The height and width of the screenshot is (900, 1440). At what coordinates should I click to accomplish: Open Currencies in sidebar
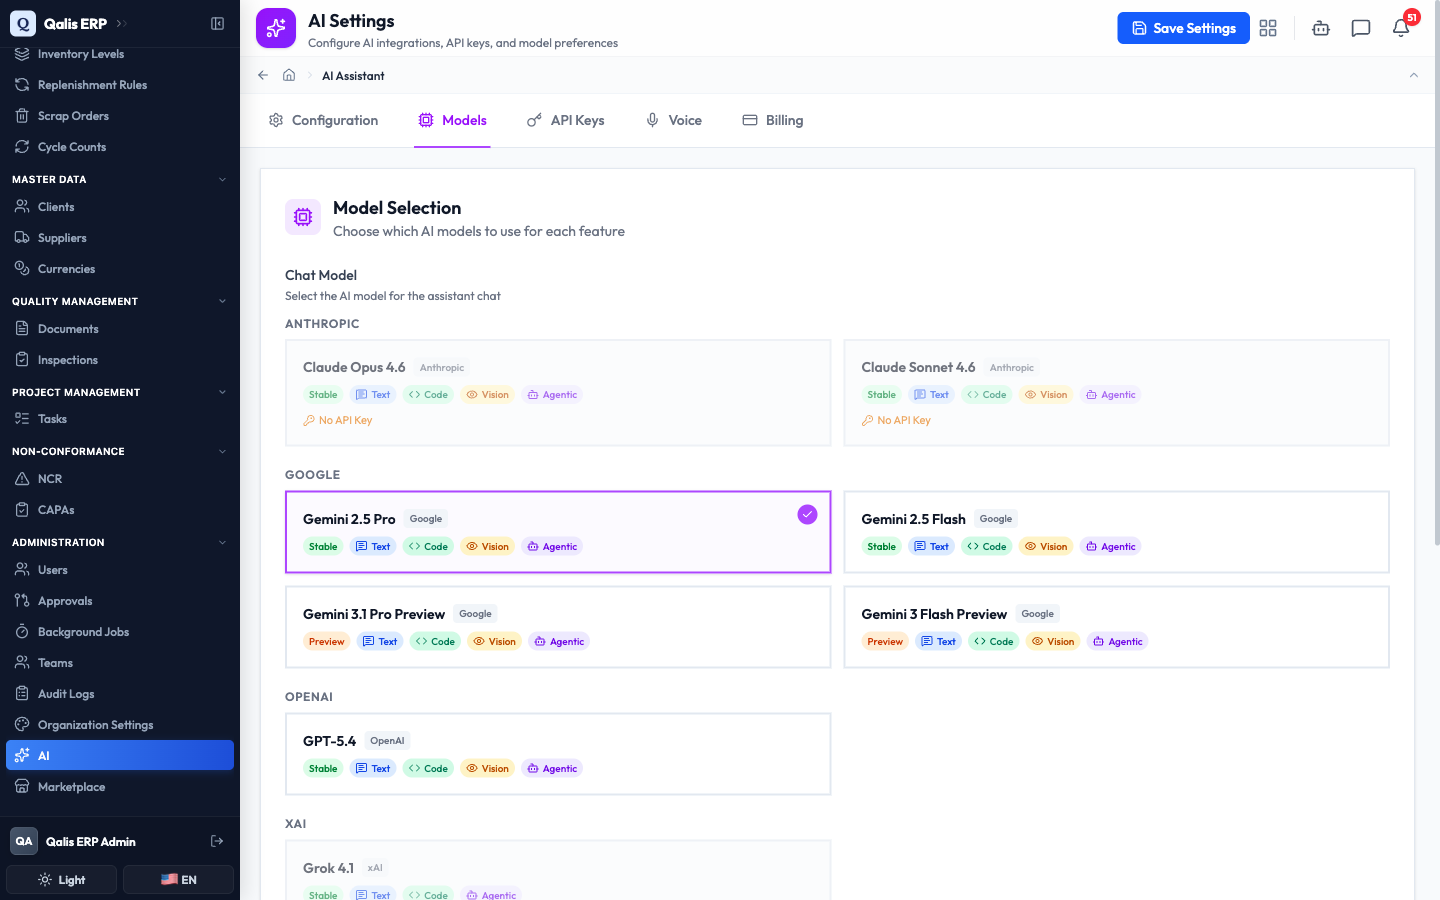coord(120,269)
